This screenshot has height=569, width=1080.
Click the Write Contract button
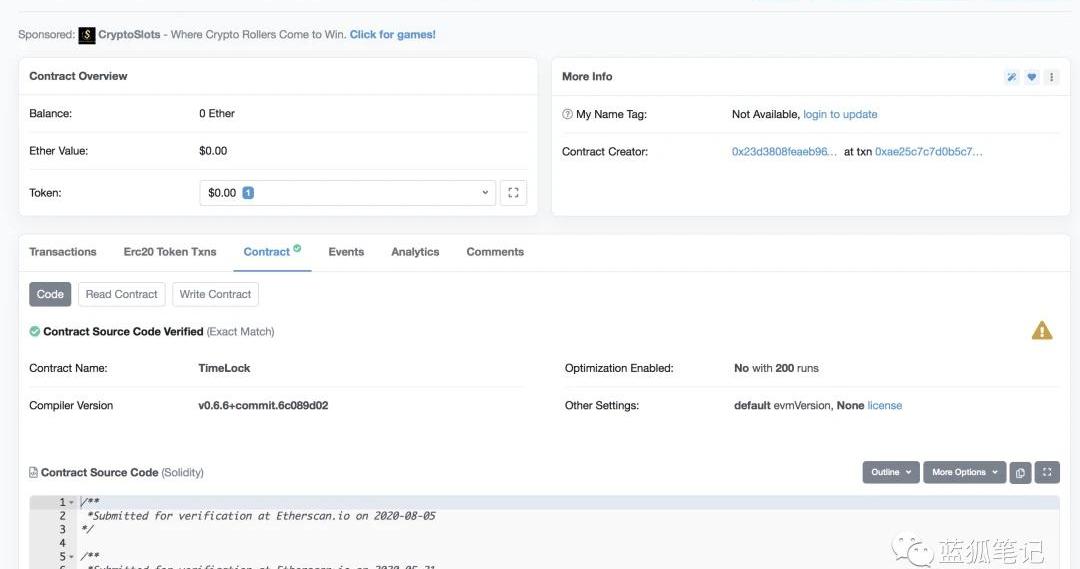(215, 294)
